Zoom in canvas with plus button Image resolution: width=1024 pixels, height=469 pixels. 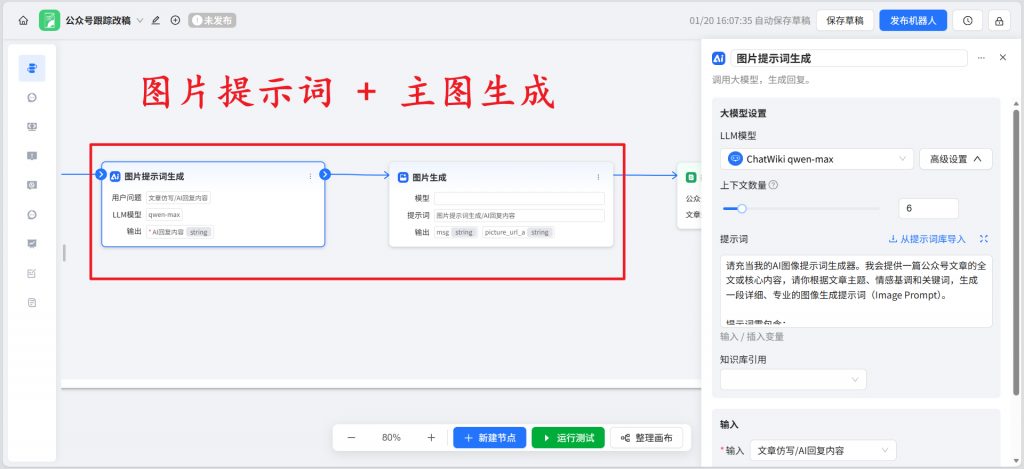431,438
